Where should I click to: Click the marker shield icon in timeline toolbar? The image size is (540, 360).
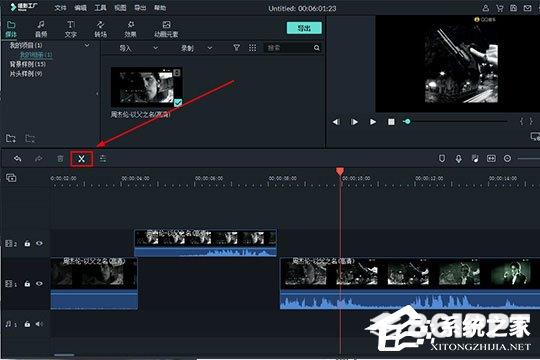point(442,158)
